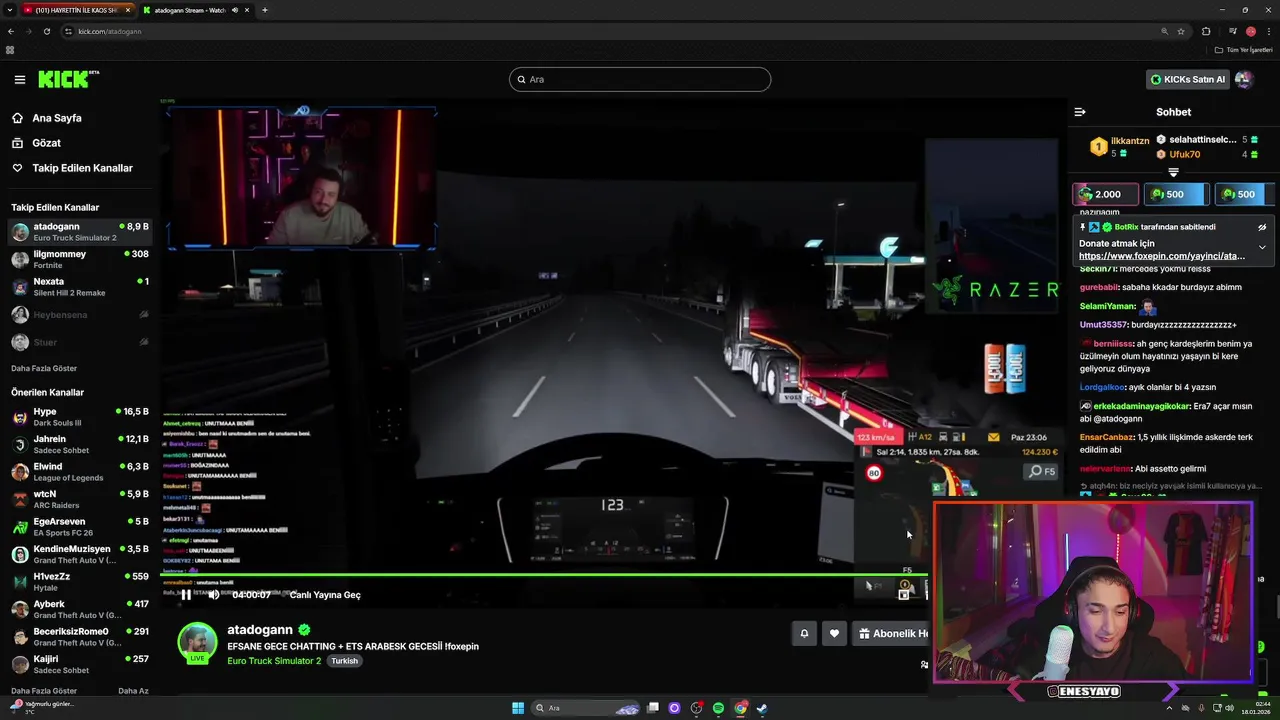Open the user profile avatar menu
This screenshot has width=1280, height=720.
[1244, 79]
